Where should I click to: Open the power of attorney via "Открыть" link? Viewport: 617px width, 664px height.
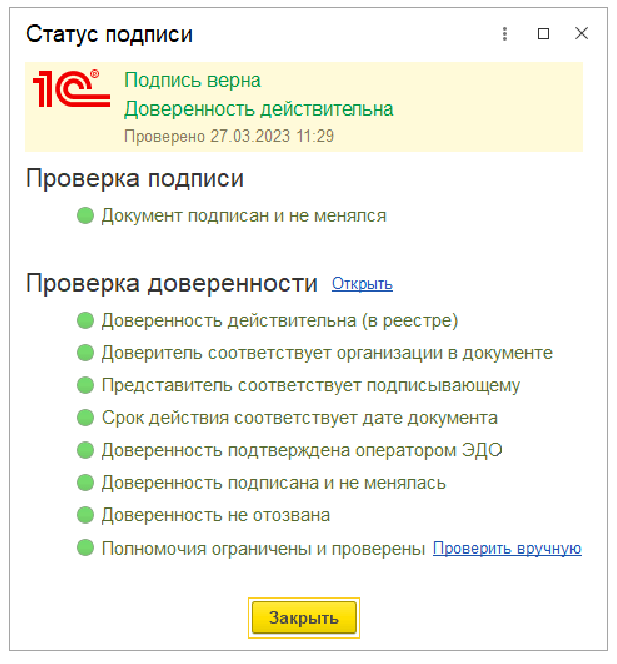click(x=362, y=284)
